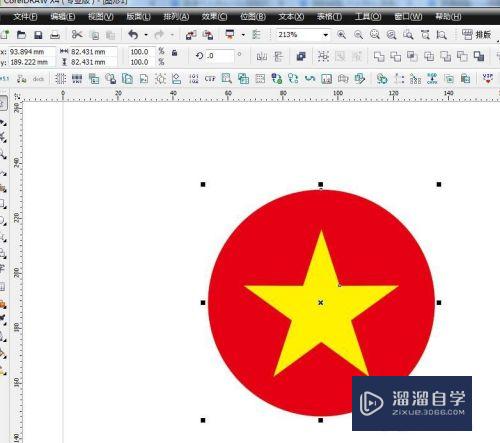Click the Combine objects icon

point(301,56)
